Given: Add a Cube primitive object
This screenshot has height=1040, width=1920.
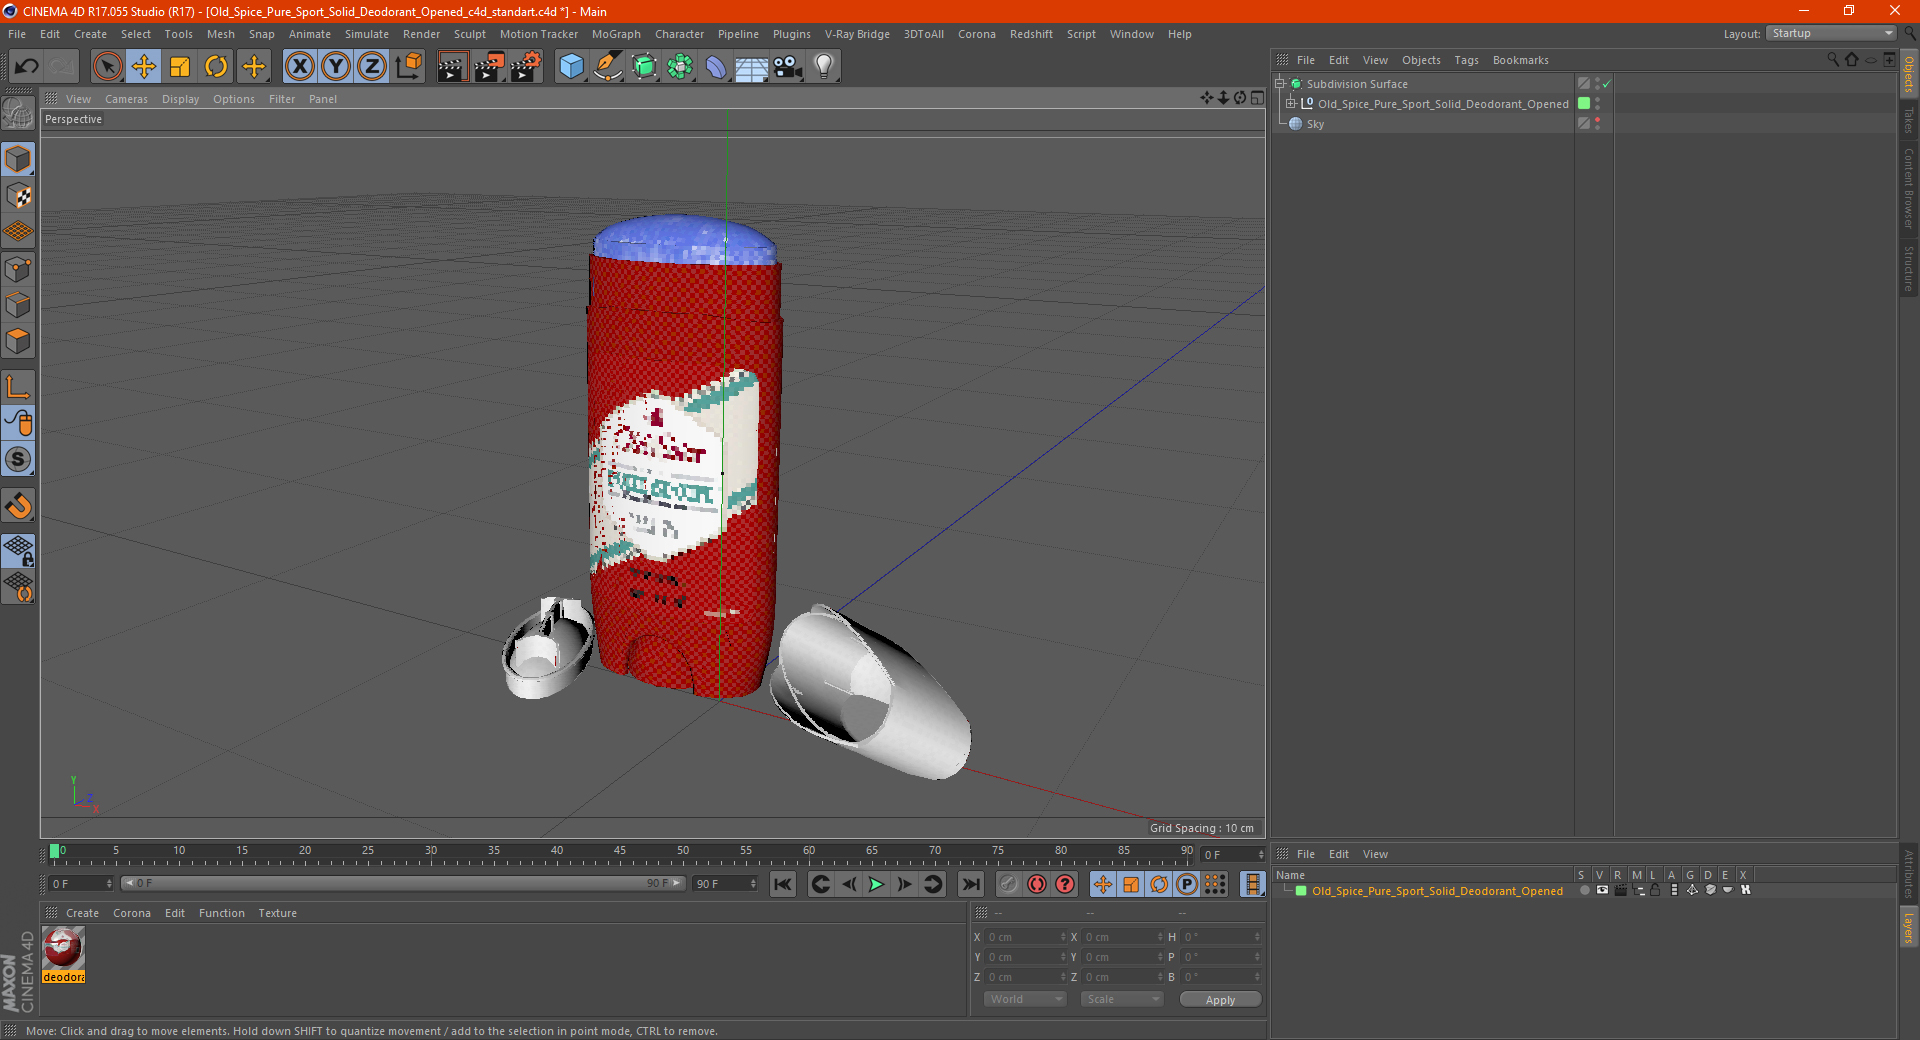Looking at the screenshot, I should [572, 67].
